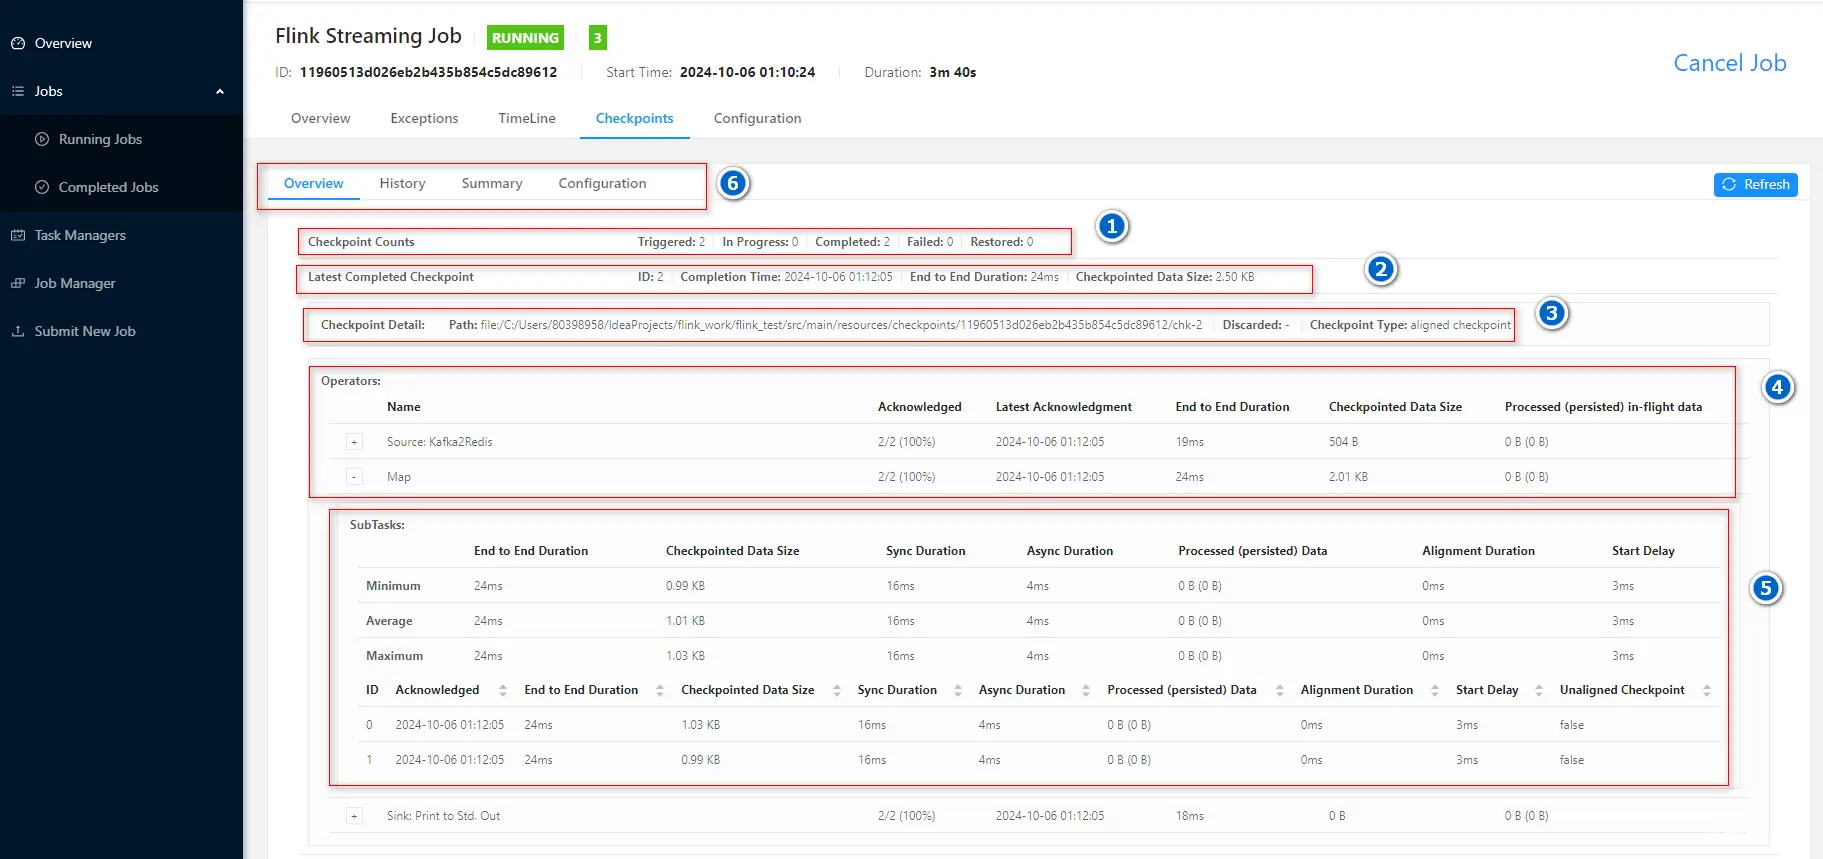The image size is (1823, 859).
Task: Click 18ms duration for Sink row
Action: [x=1190, y=816]
